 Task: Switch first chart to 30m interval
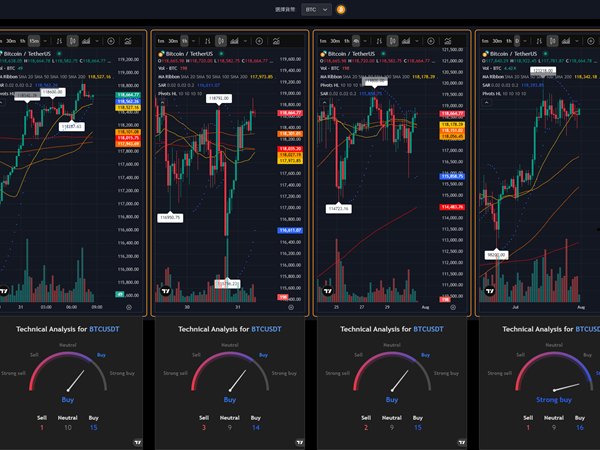11,41
